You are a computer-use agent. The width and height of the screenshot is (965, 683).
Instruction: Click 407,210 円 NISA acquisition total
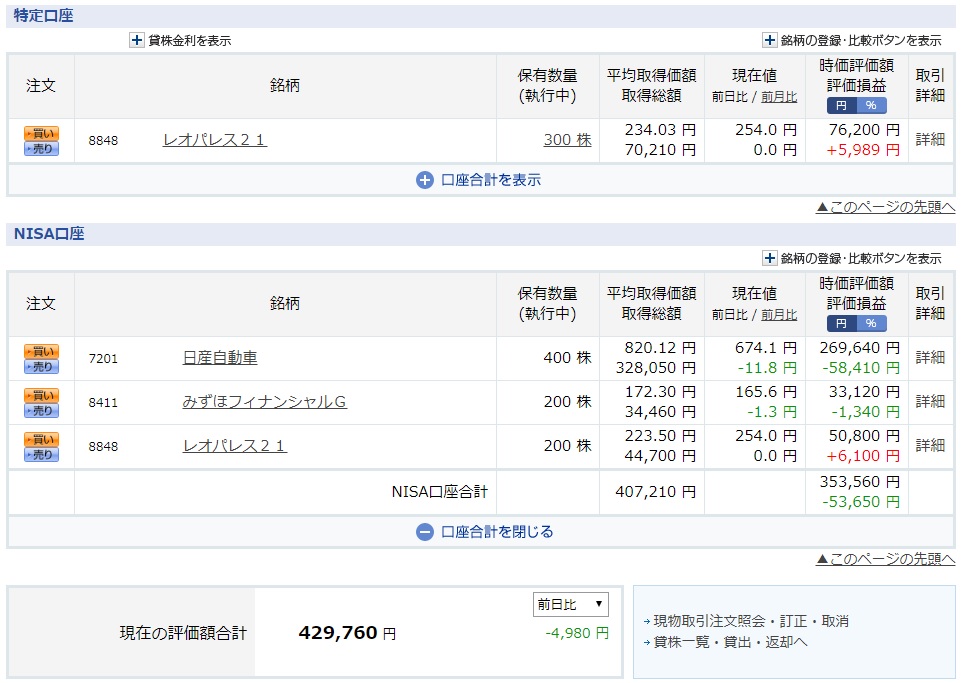pyautogui.click(x=655, y=492)
